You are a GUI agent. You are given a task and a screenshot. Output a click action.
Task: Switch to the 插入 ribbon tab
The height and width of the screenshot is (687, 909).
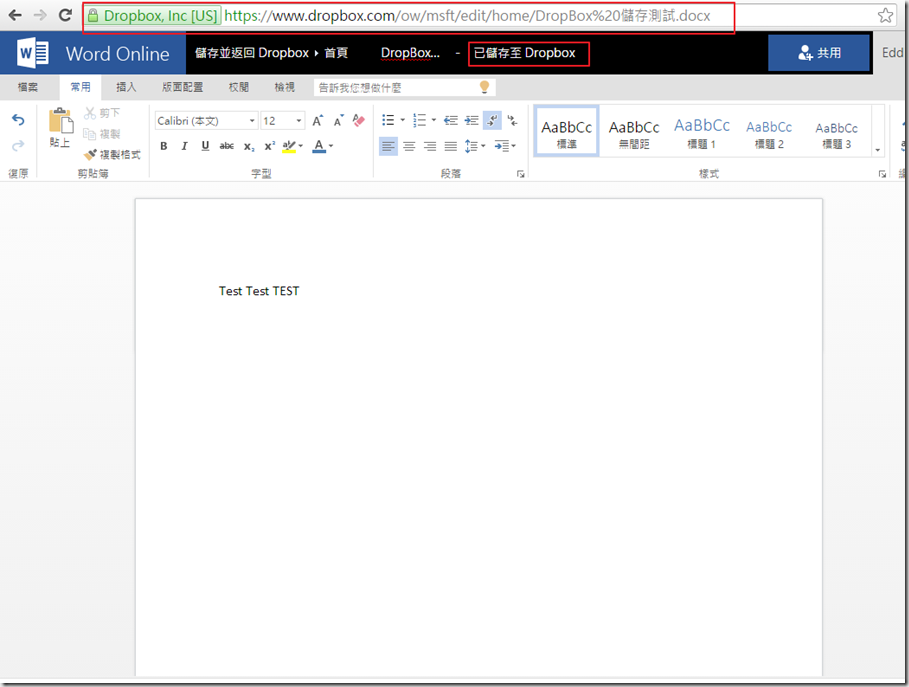126,88
